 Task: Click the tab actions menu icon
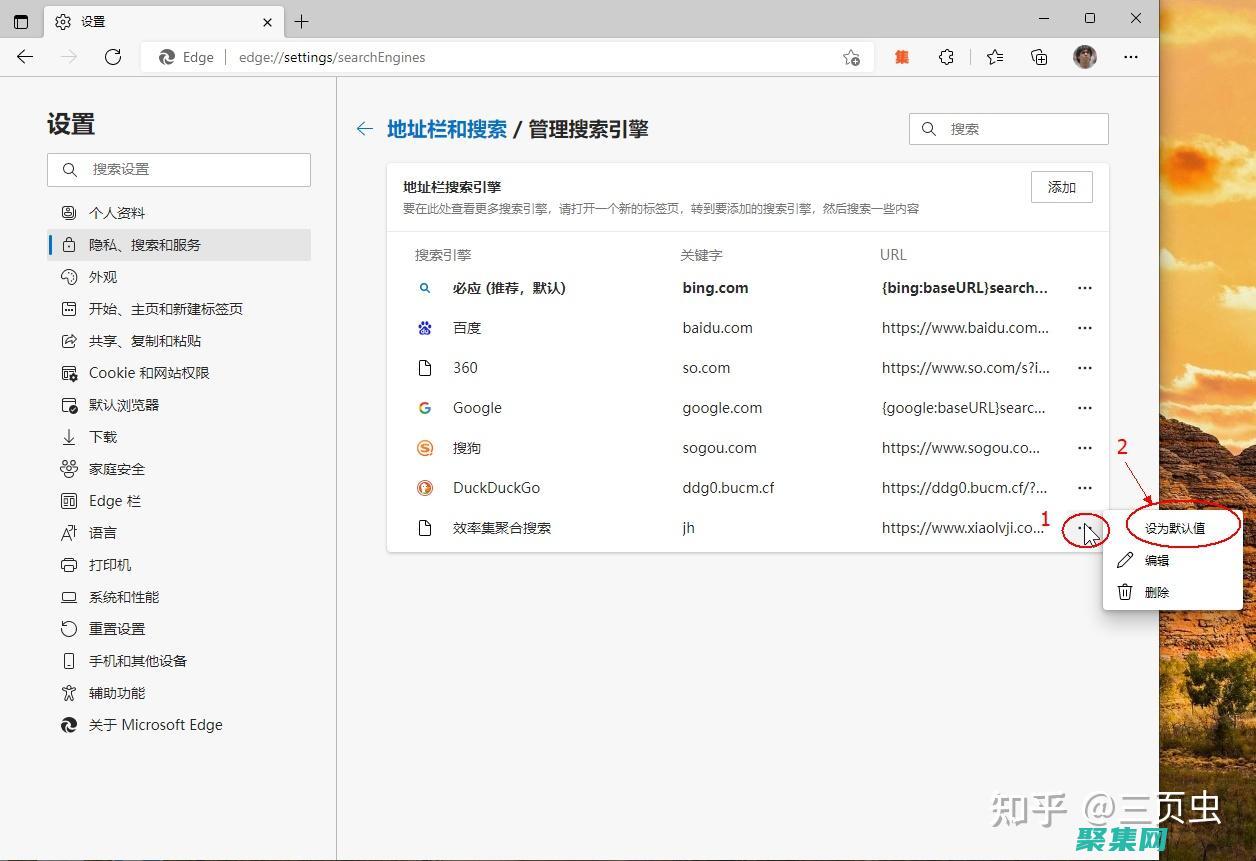[21, 21]
